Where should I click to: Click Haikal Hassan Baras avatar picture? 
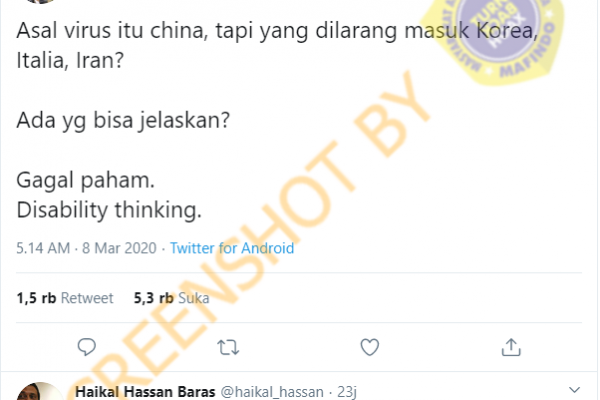tap(40, 391)
